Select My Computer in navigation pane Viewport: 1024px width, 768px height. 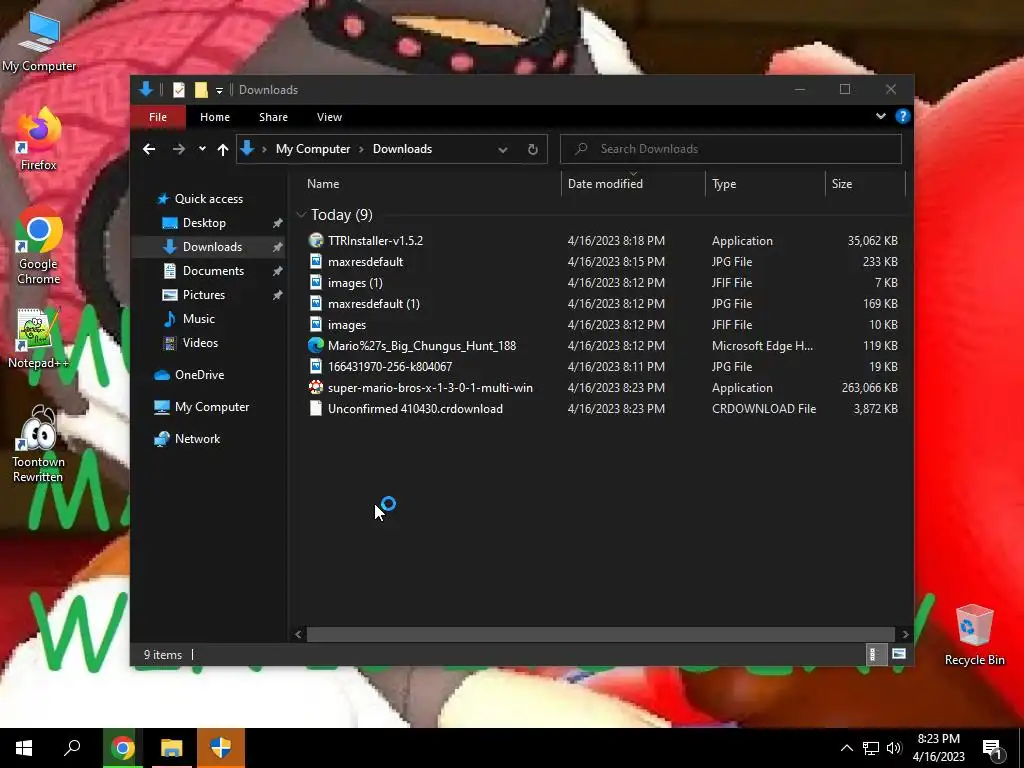pyautogui.click(x=212, y=407)
